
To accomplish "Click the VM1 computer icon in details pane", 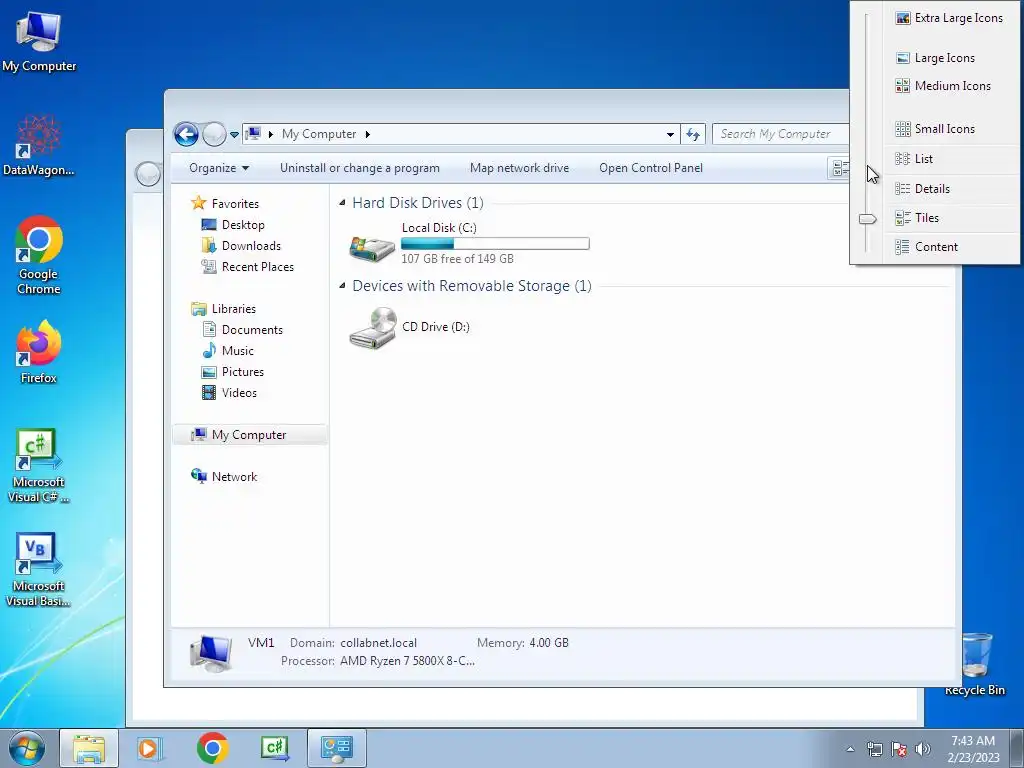I will point(211,653).
